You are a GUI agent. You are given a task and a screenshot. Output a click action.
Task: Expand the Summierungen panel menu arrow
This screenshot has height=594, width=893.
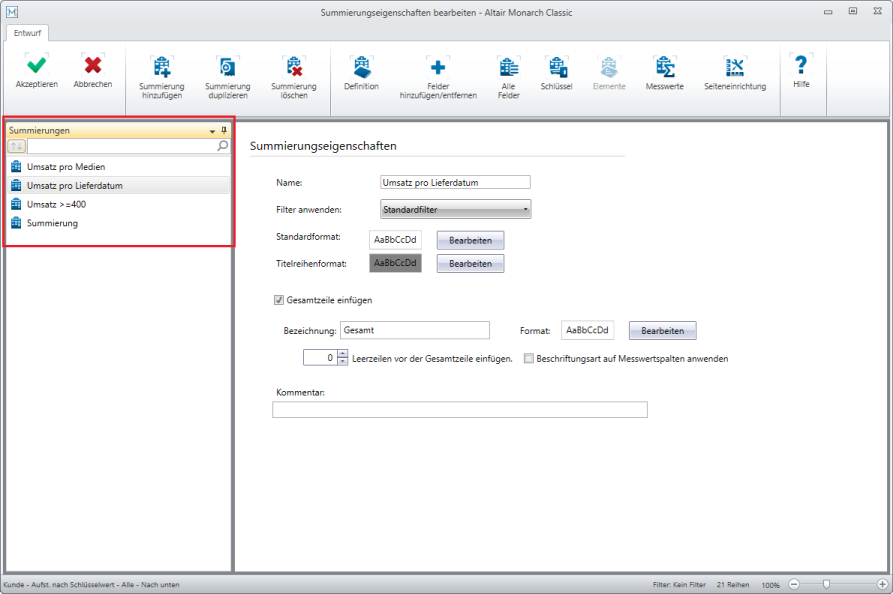(x=211, y=131)
